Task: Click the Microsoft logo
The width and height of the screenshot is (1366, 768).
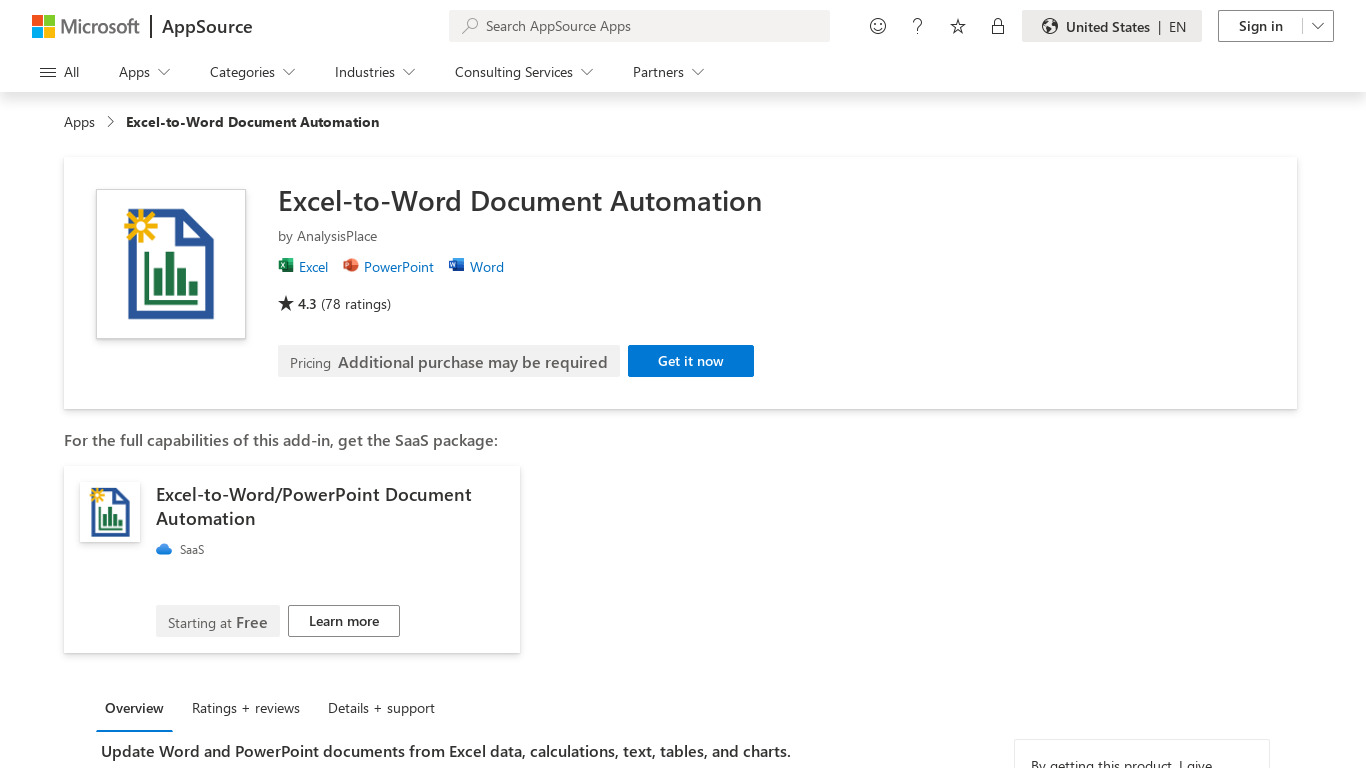Action: click(86, 27)
